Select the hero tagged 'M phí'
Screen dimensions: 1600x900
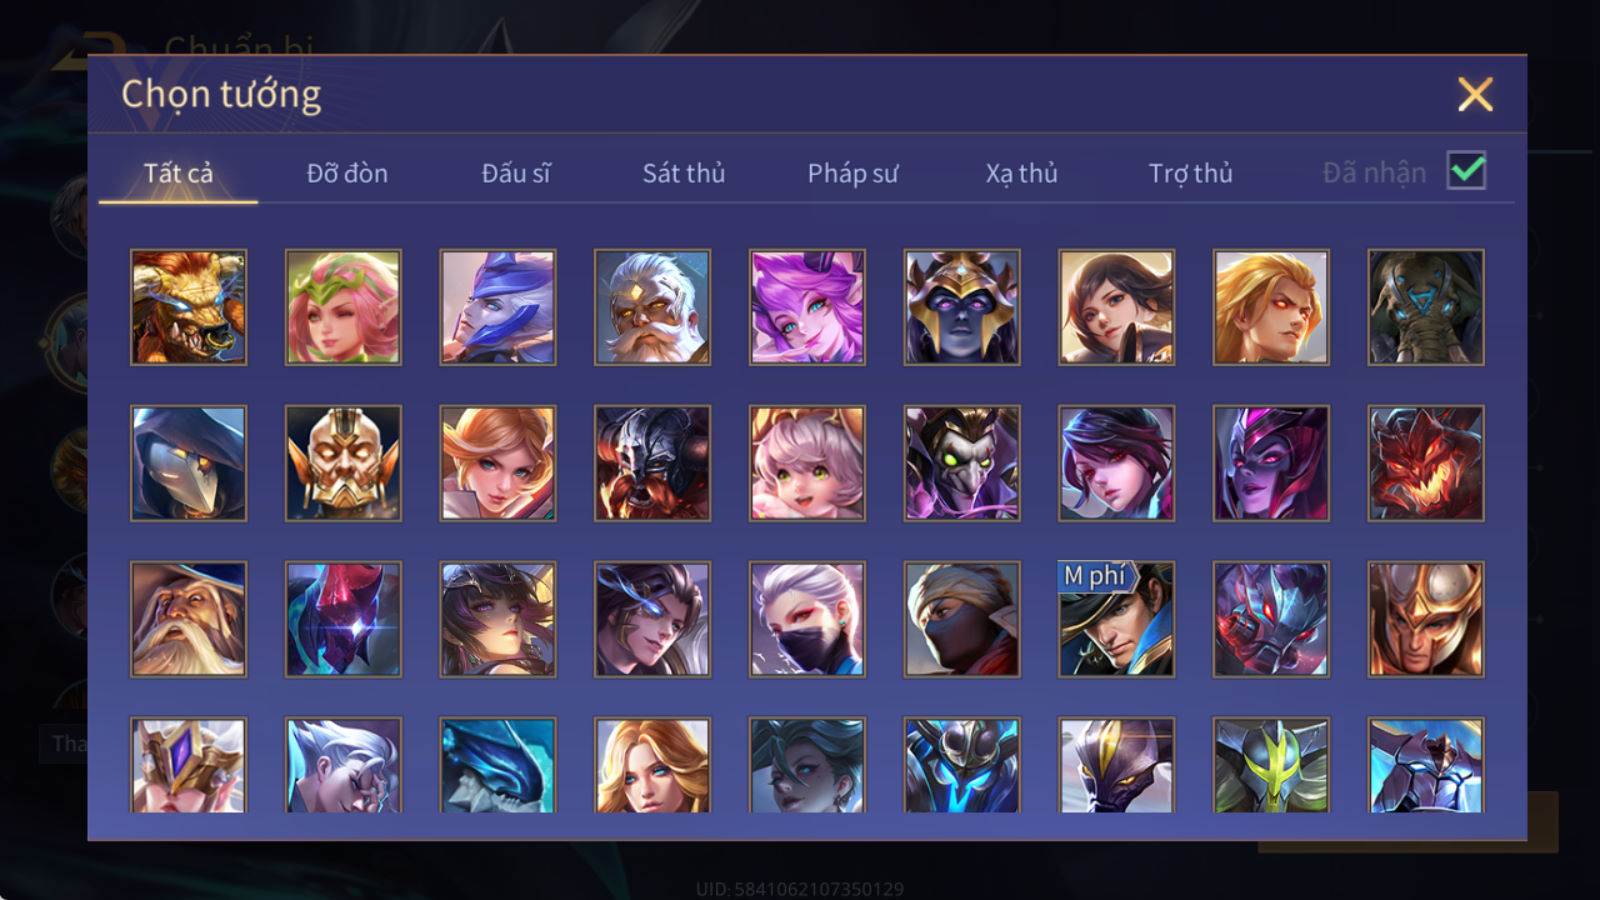tap(1116, 619)
